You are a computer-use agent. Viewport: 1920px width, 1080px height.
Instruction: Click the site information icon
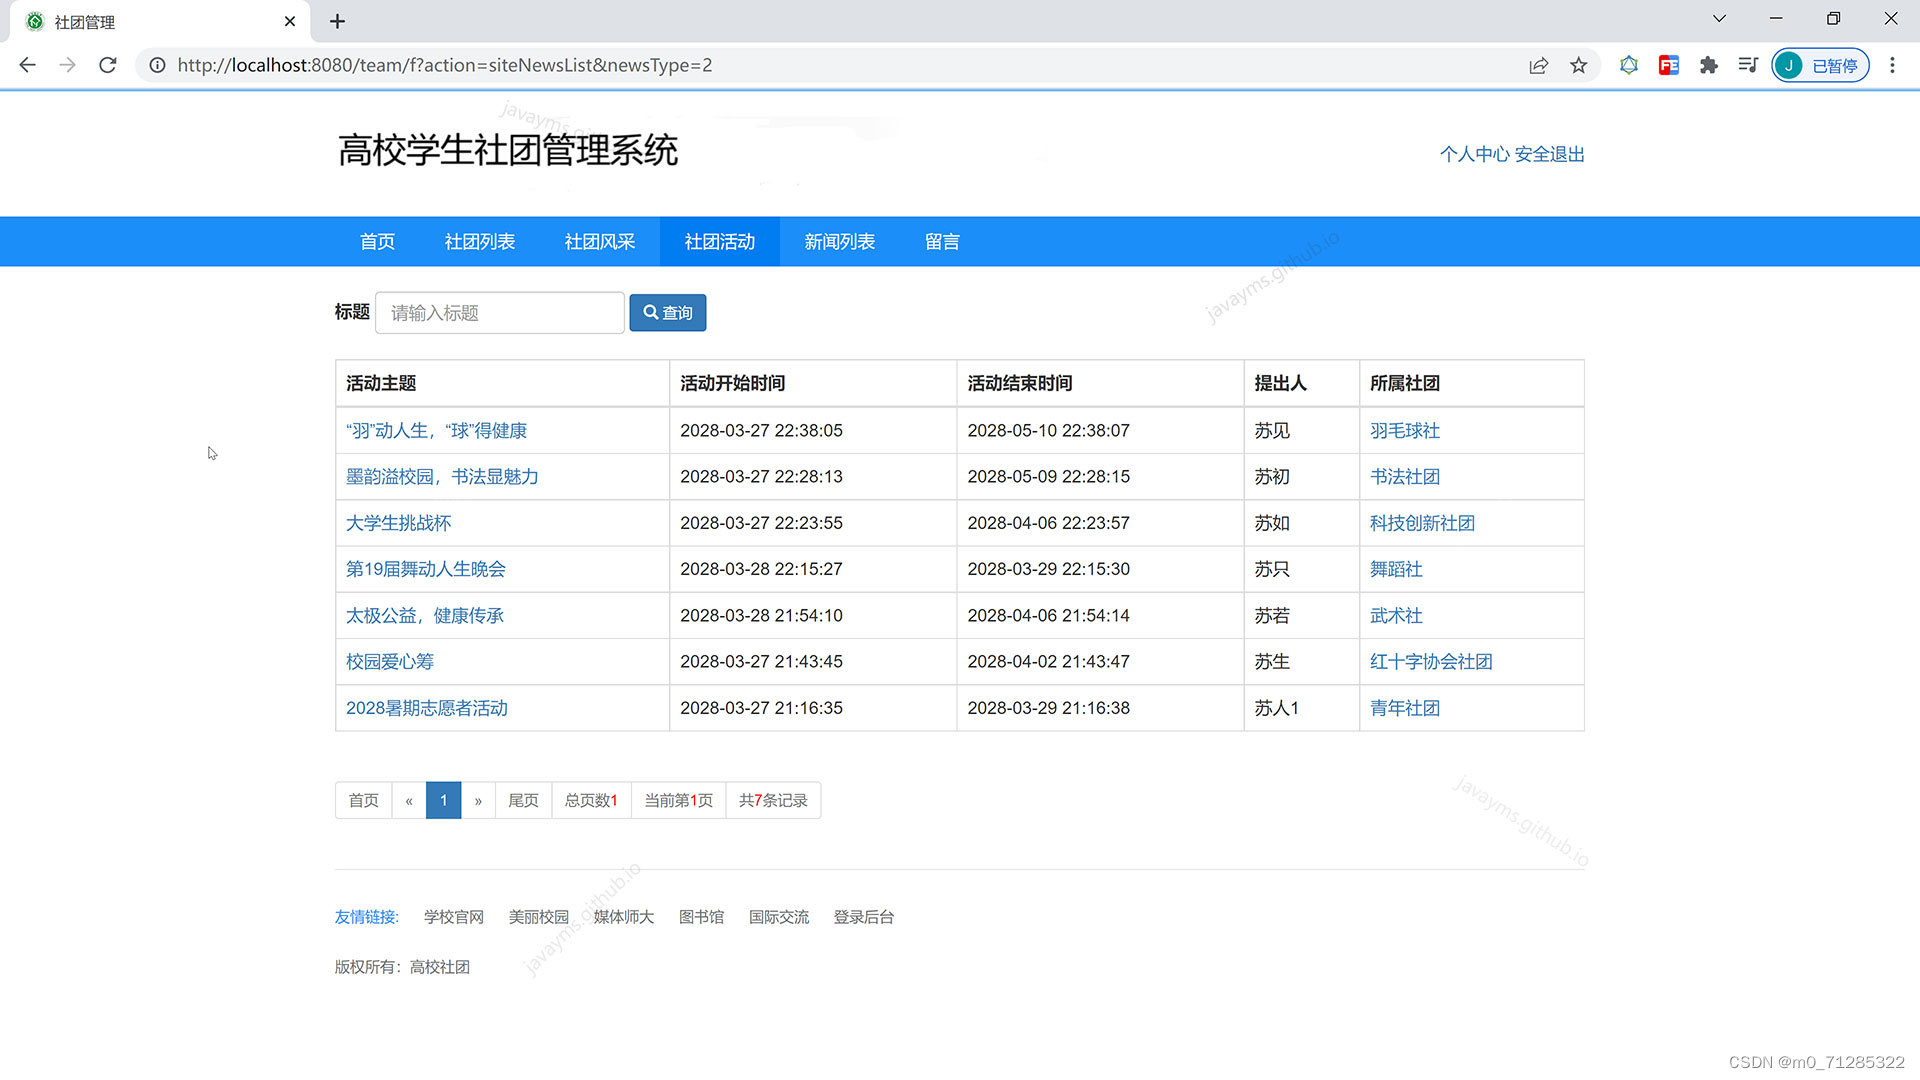[x=157, y=65]
